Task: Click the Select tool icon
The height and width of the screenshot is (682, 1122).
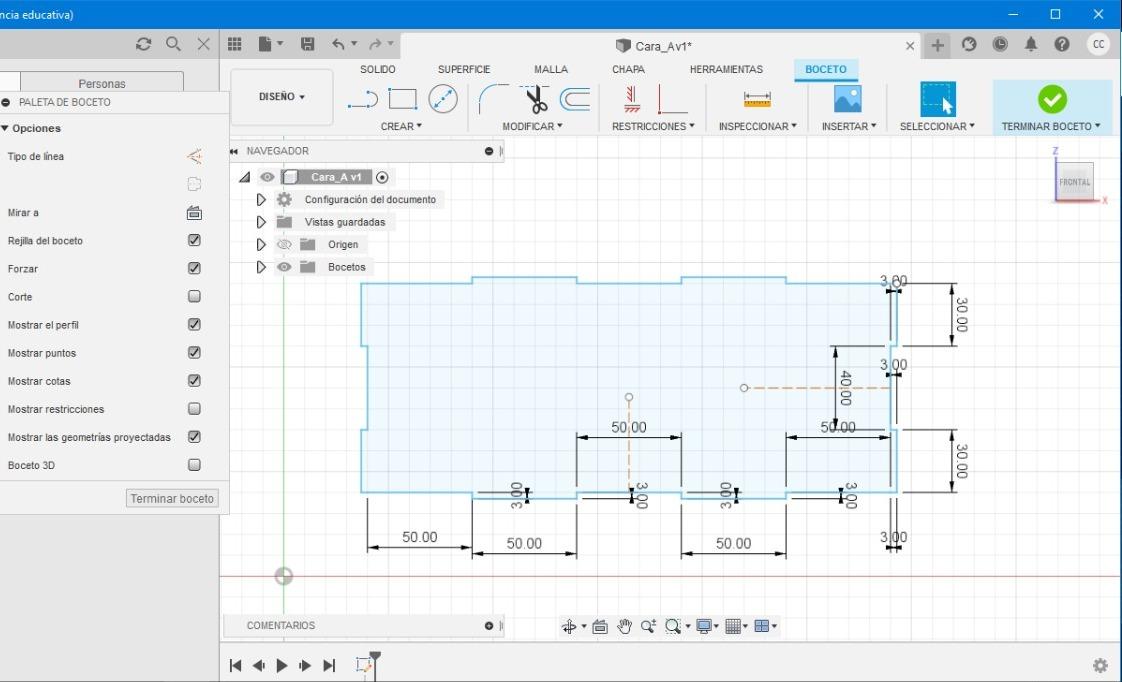Action: tap(937, 99)
